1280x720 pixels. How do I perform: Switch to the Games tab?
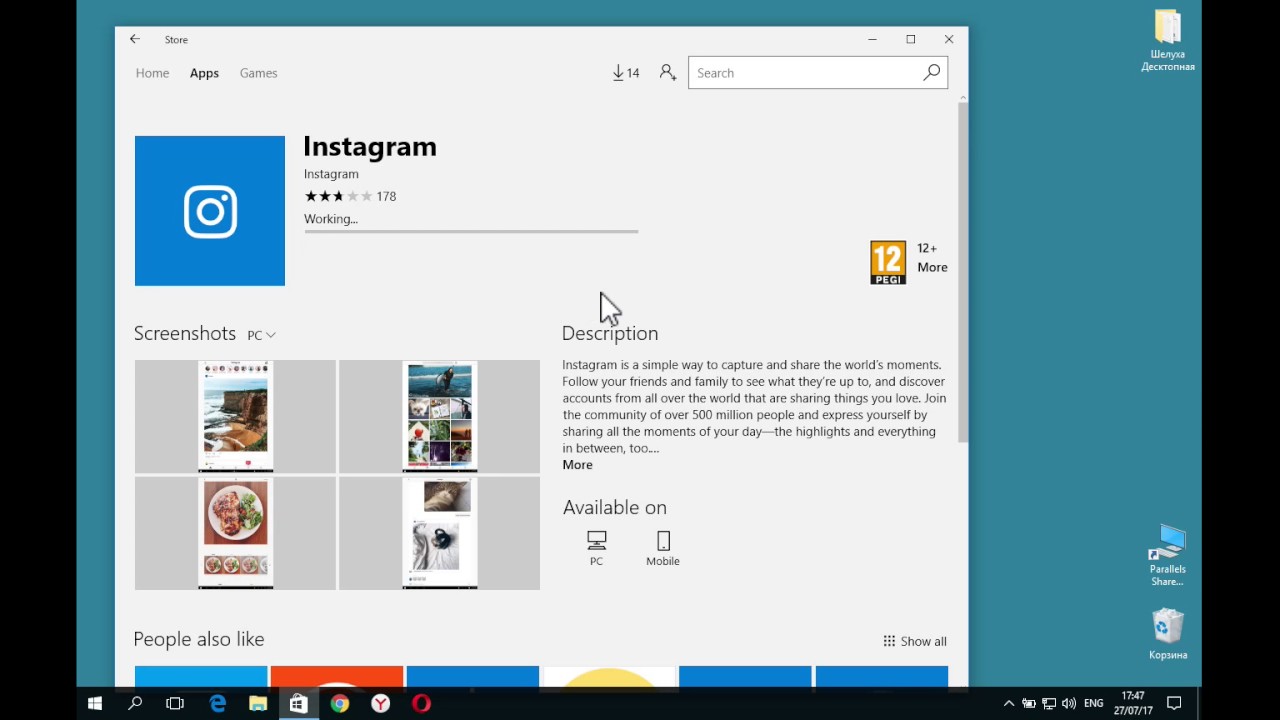(258, 73)
